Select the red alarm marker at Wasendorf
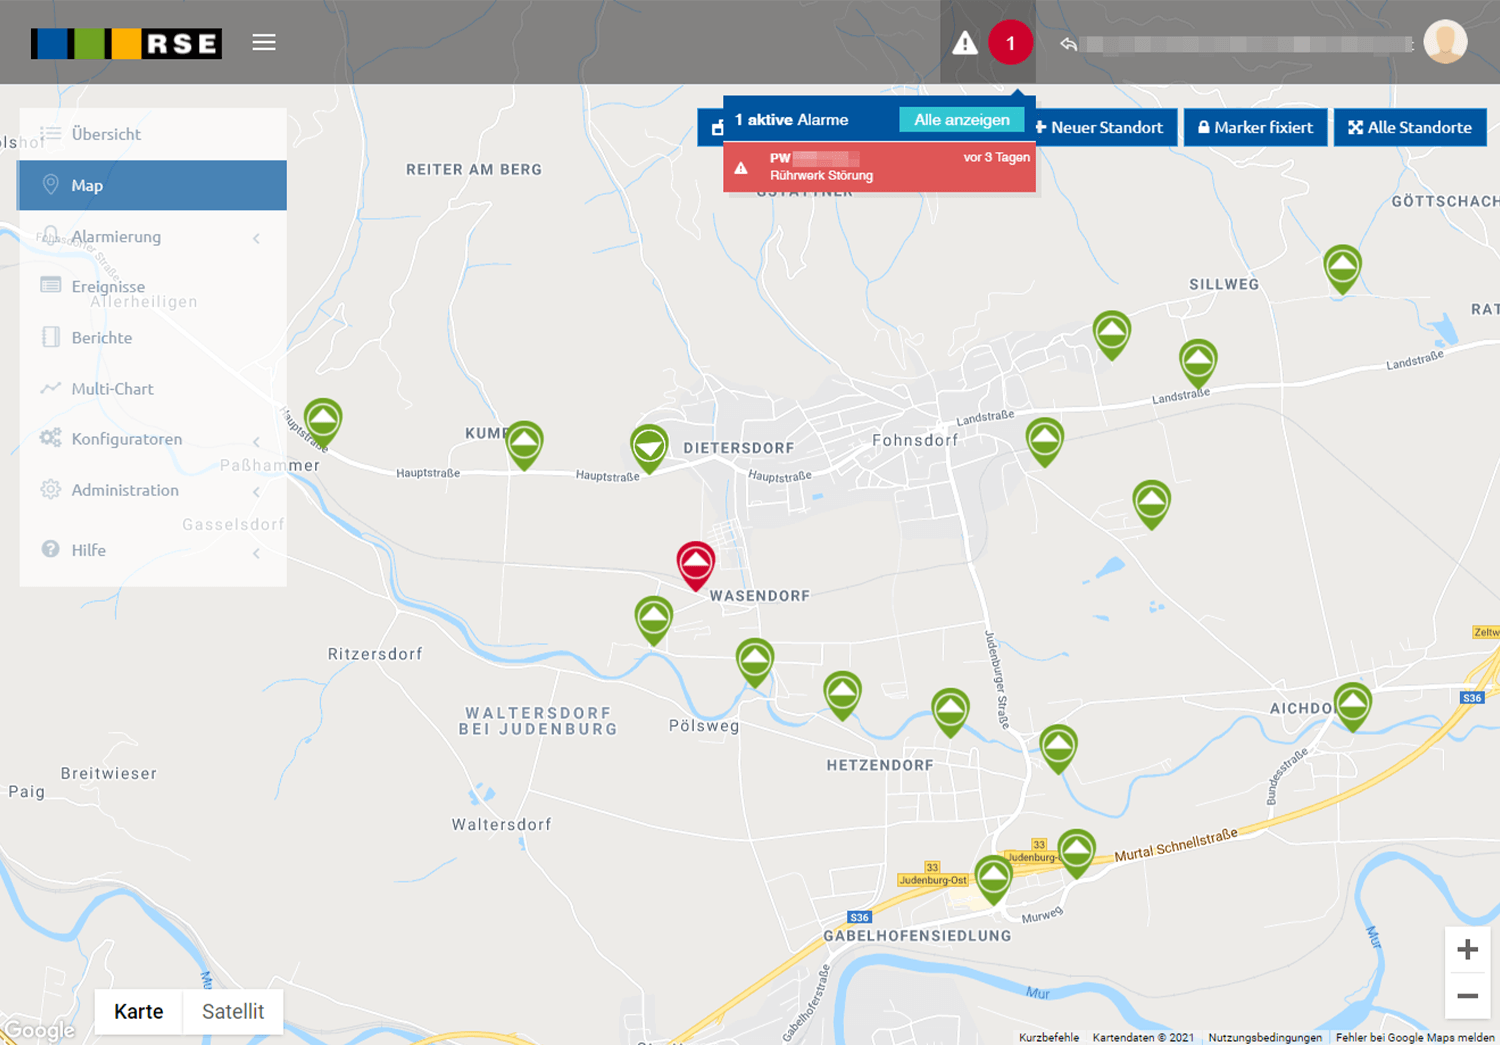This screenshot has height=1045, width=1500. (696, 565)
